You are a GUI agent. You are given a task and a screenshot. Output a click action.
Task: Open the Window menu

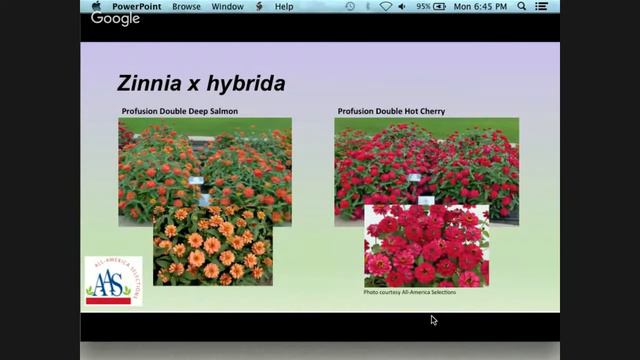tap(227, 7)
